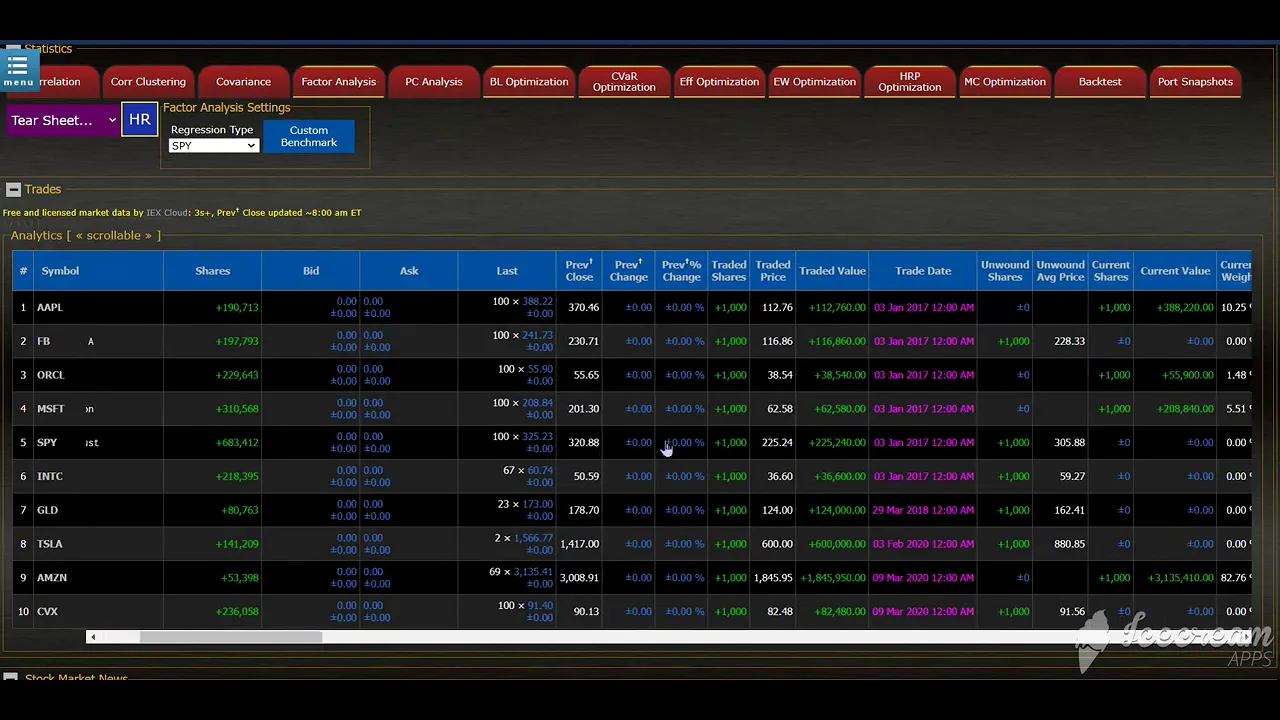Open the Tear Sheet dropdown

(x=63, y=120)
